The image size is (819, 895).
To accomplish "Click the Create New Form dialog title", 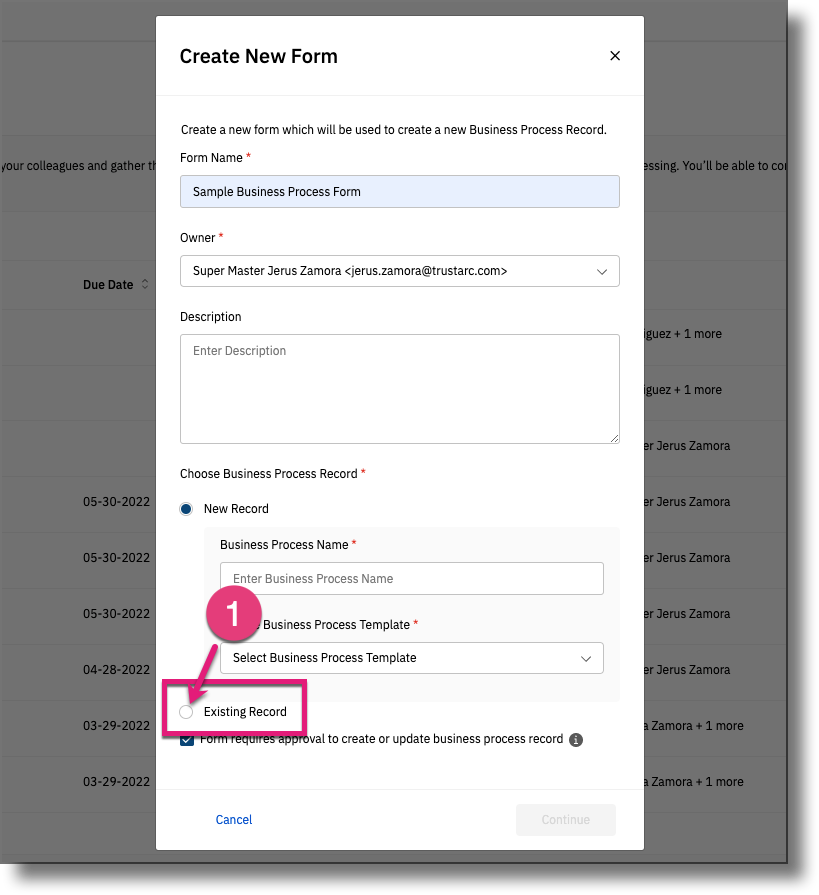I will pyautogui.click(x=258, y=56).
